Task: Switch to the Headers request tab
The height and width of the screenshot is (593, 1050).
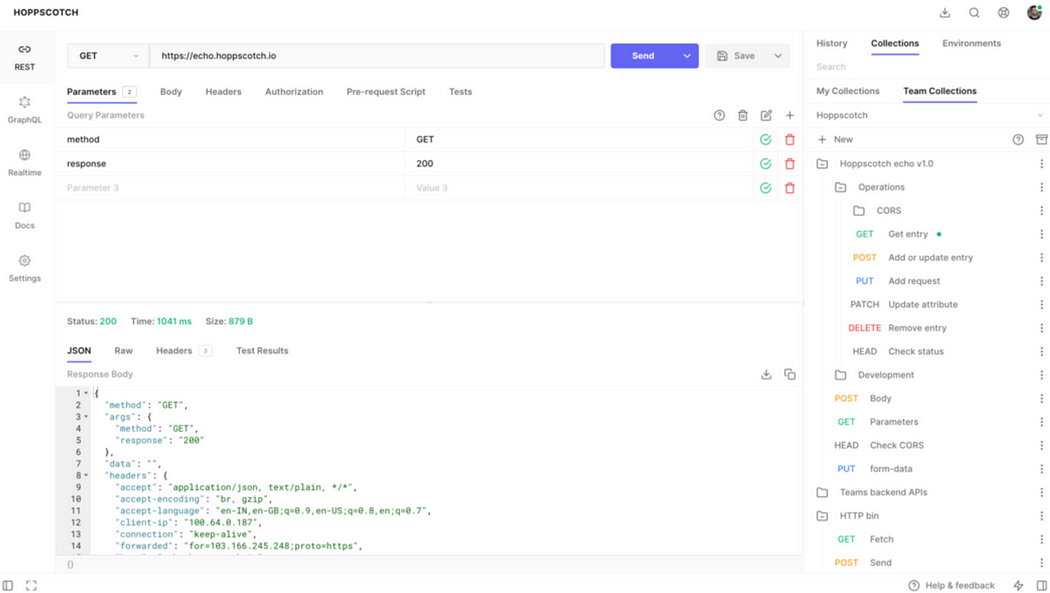Action: 223,92
